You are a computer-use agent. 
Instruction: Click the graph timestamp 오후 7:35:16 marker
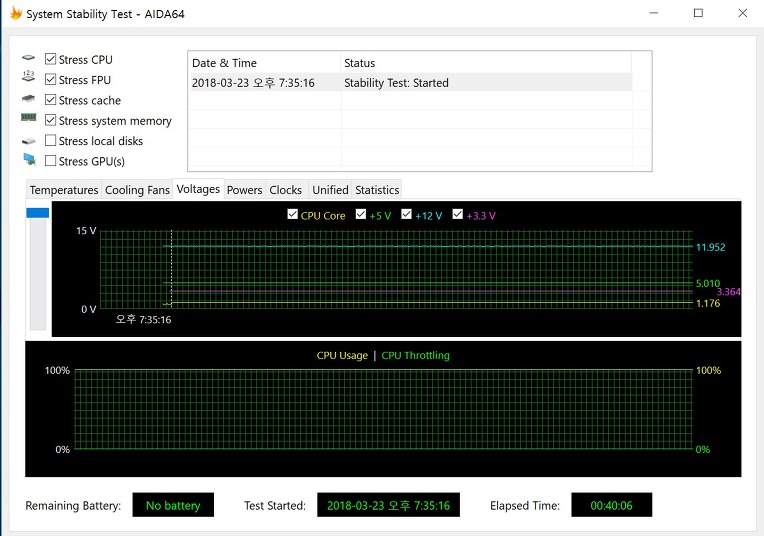click(143, 320)
